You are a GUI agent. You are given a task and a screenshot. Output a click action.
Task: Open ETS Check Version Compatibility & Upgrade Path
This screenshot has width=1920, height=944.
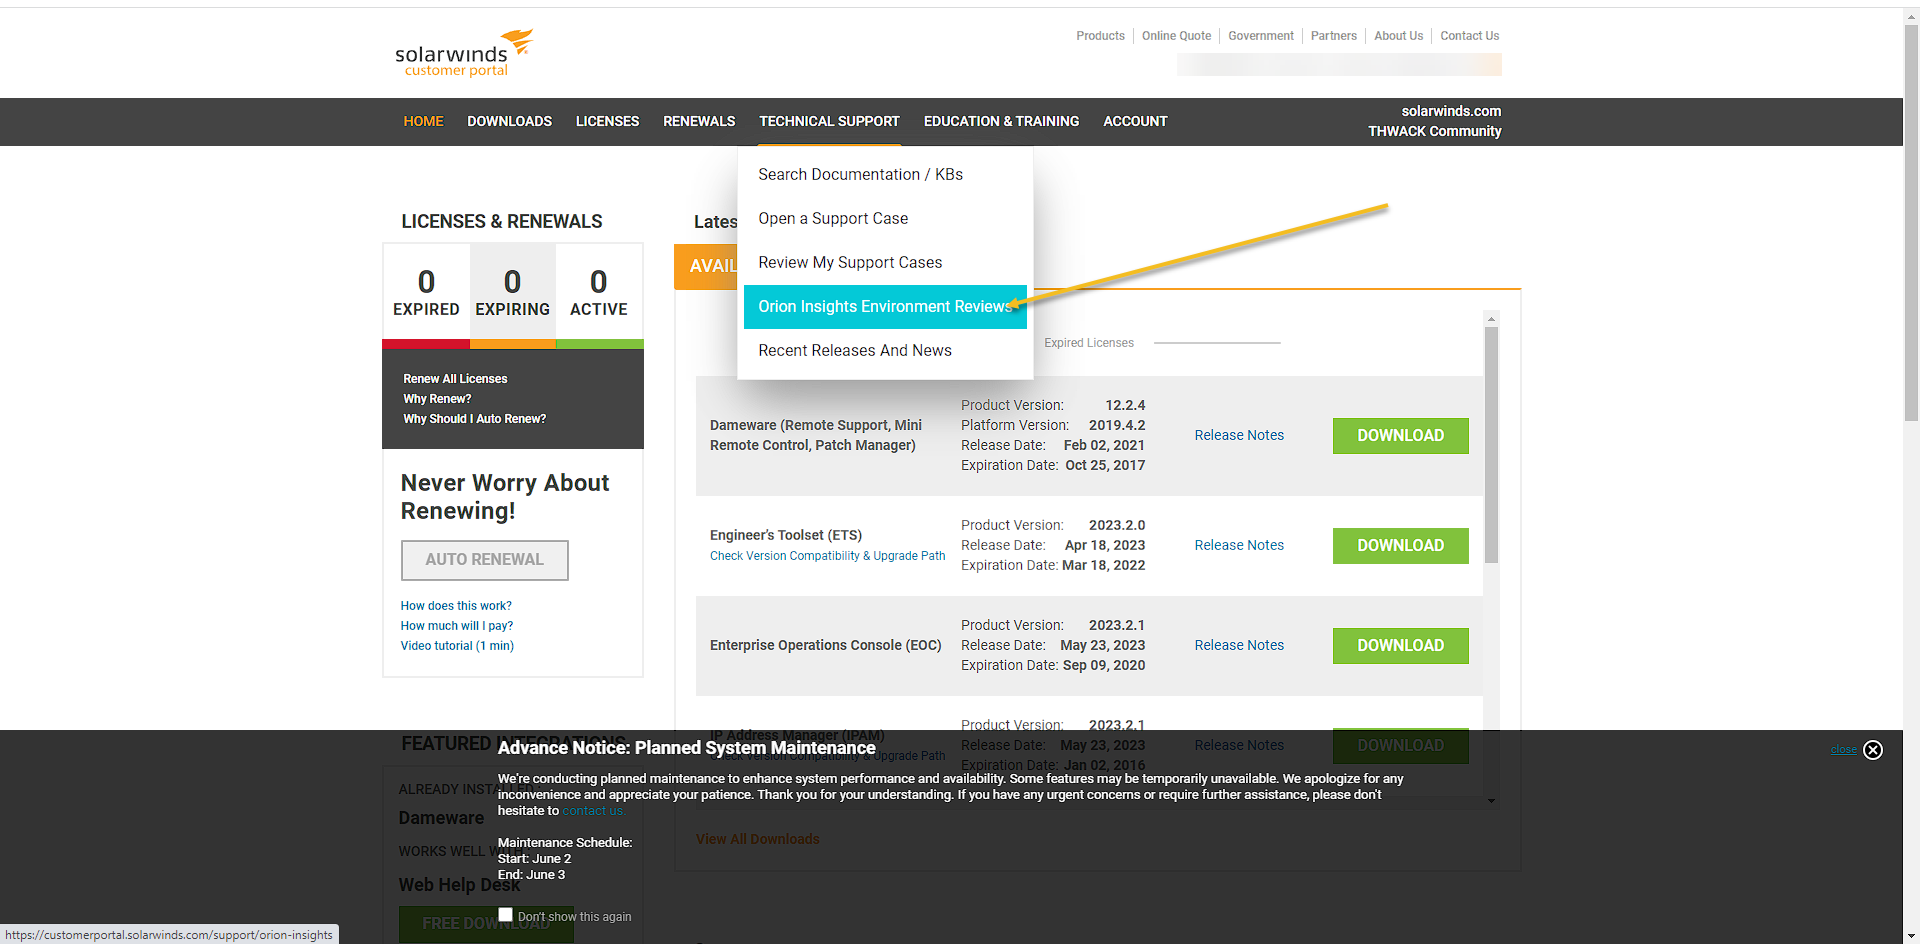click(x=827, y=556)
